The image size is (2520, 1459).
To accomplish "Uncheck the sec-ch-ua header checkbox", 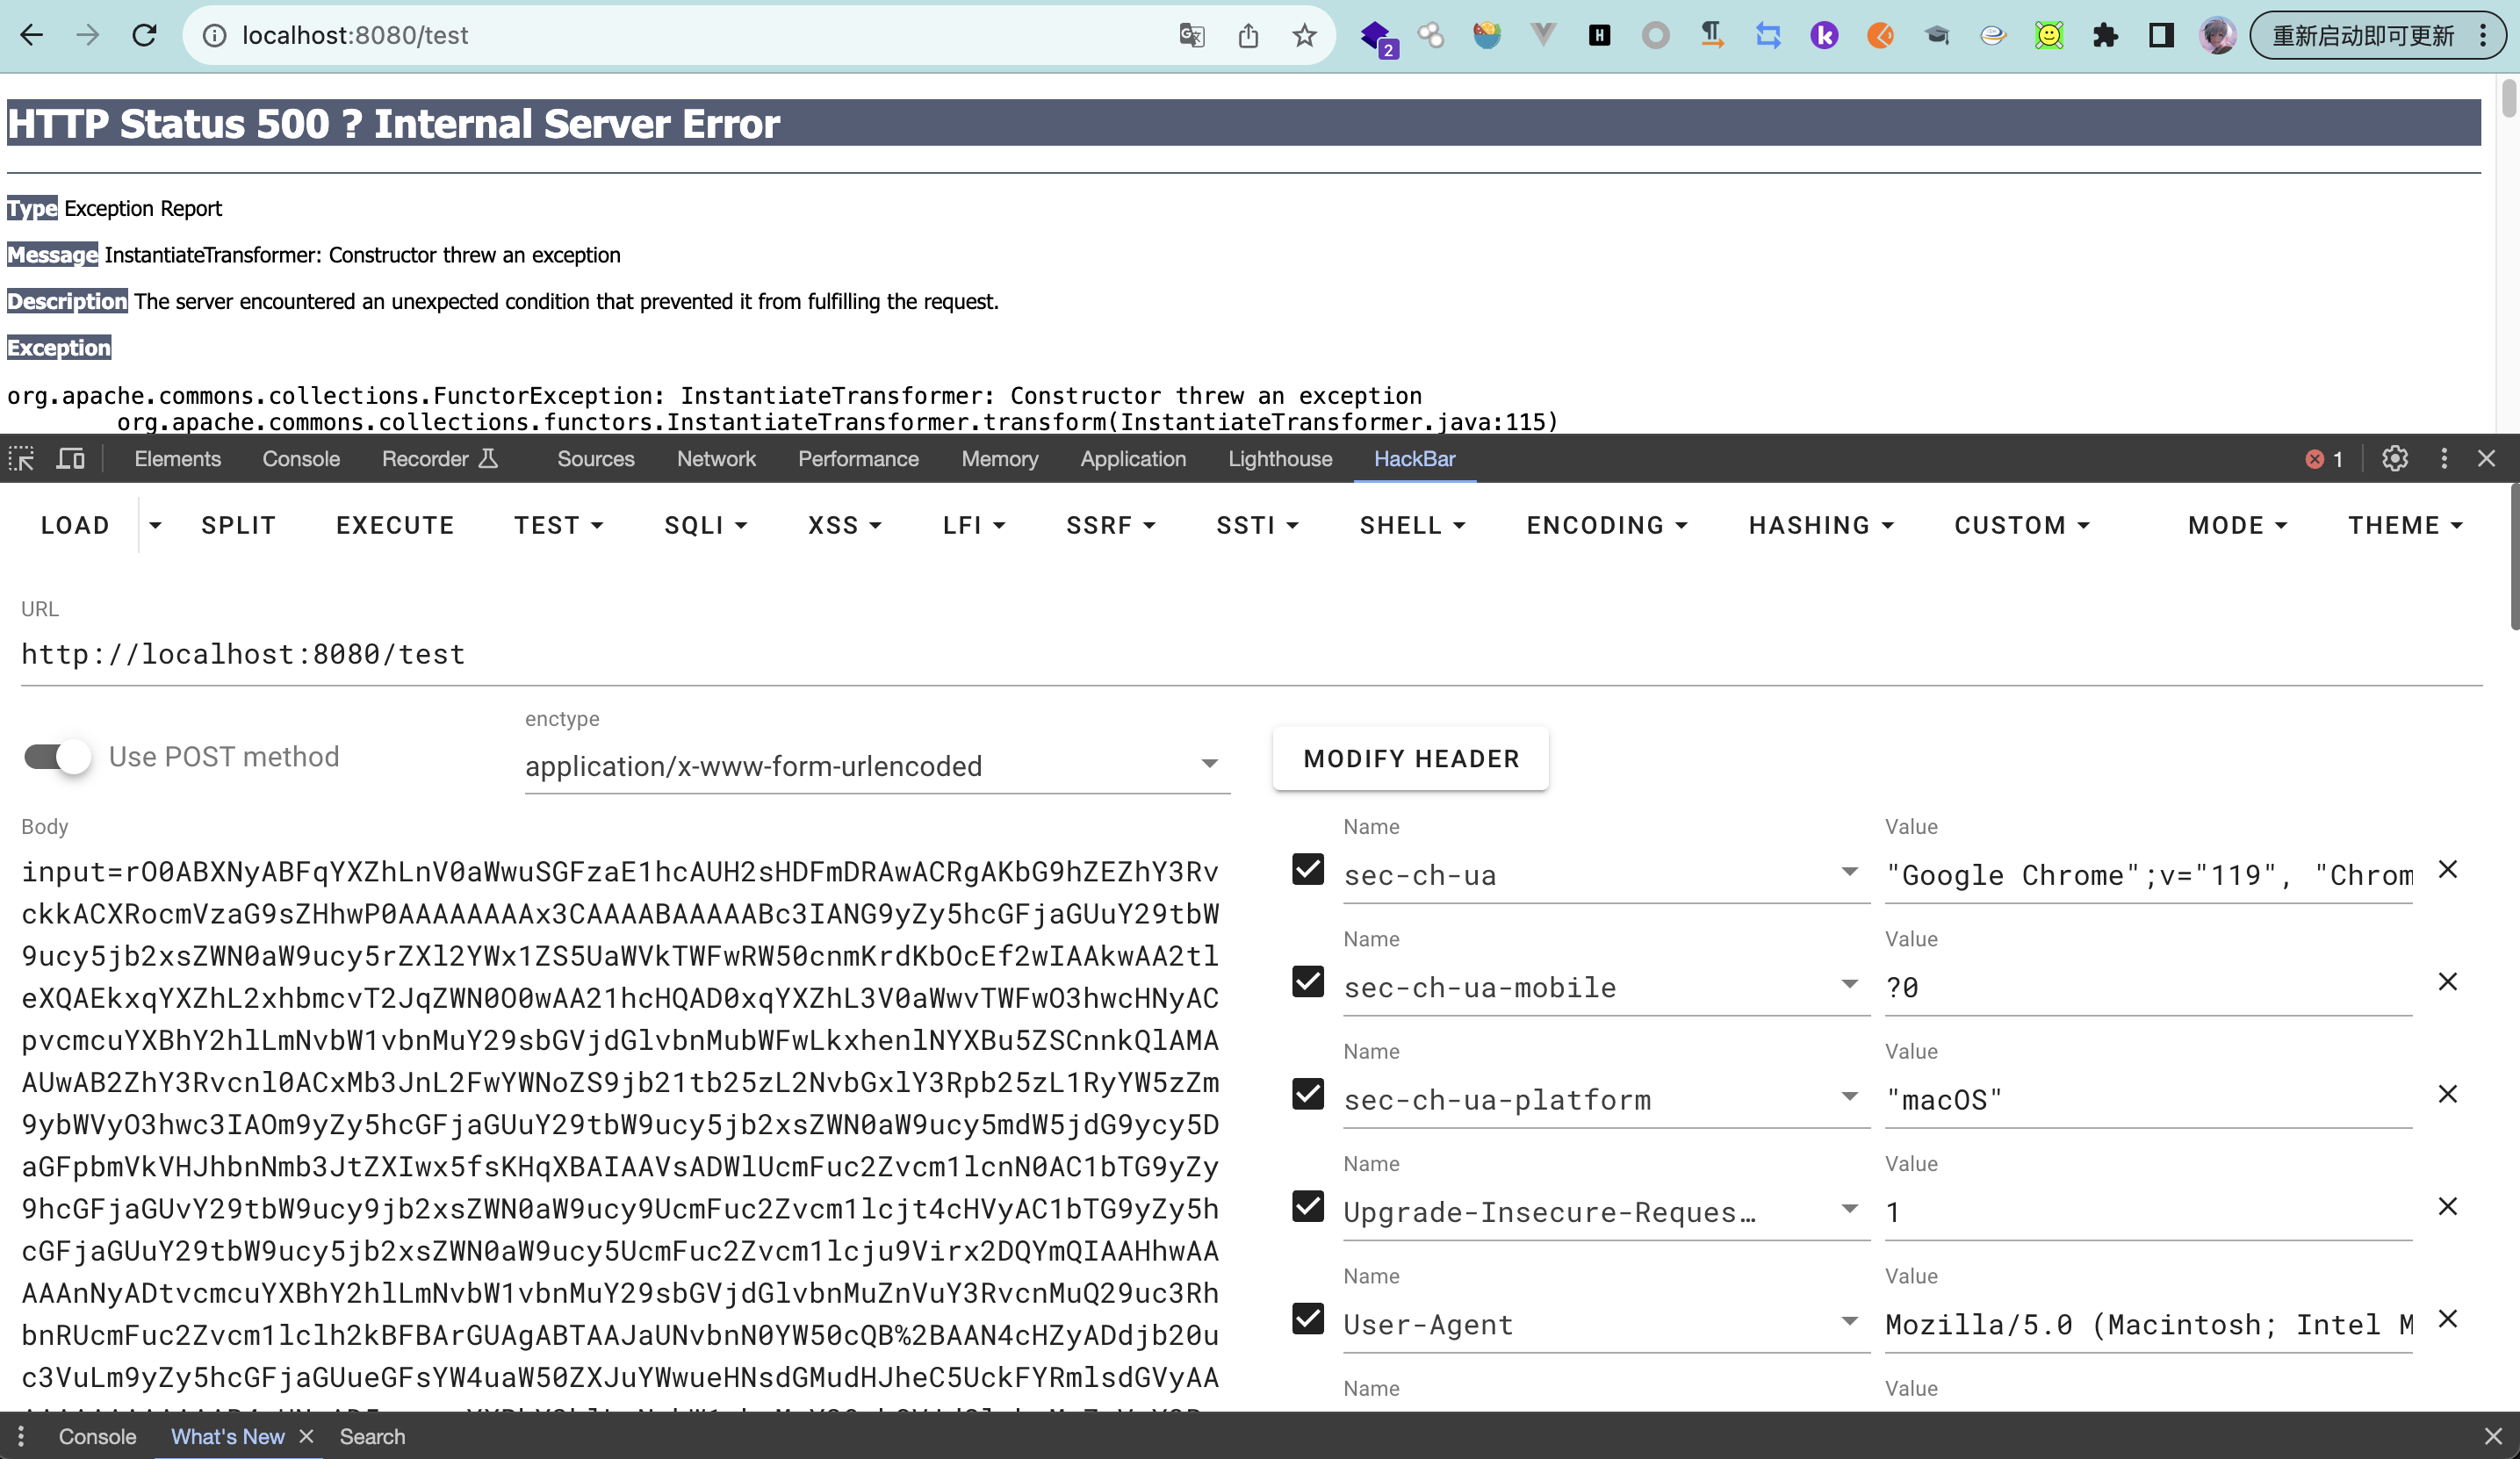I will (x=1308, y=870).
